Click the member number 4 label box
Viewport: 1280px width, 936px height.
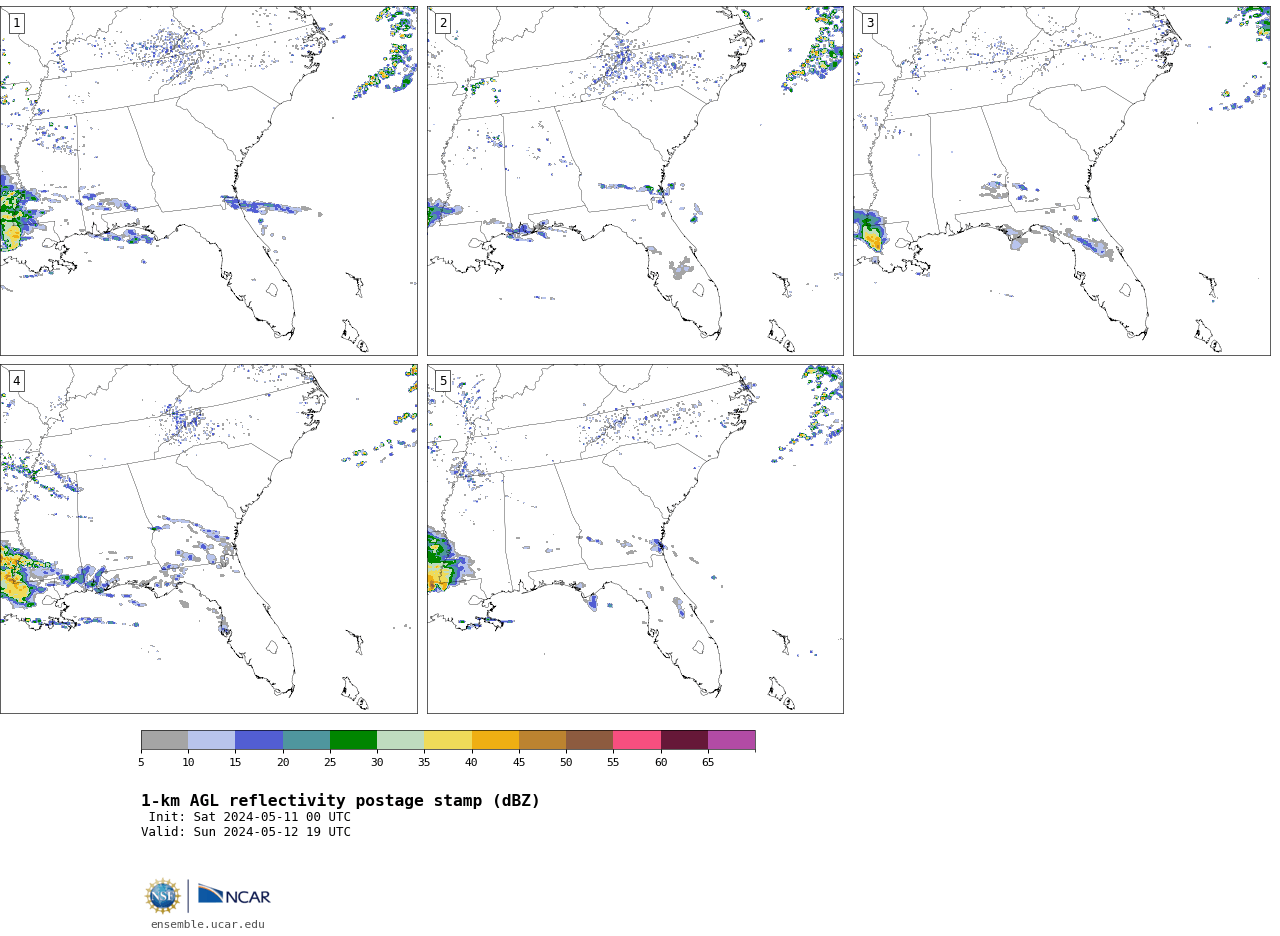click(x=16, y=381)
